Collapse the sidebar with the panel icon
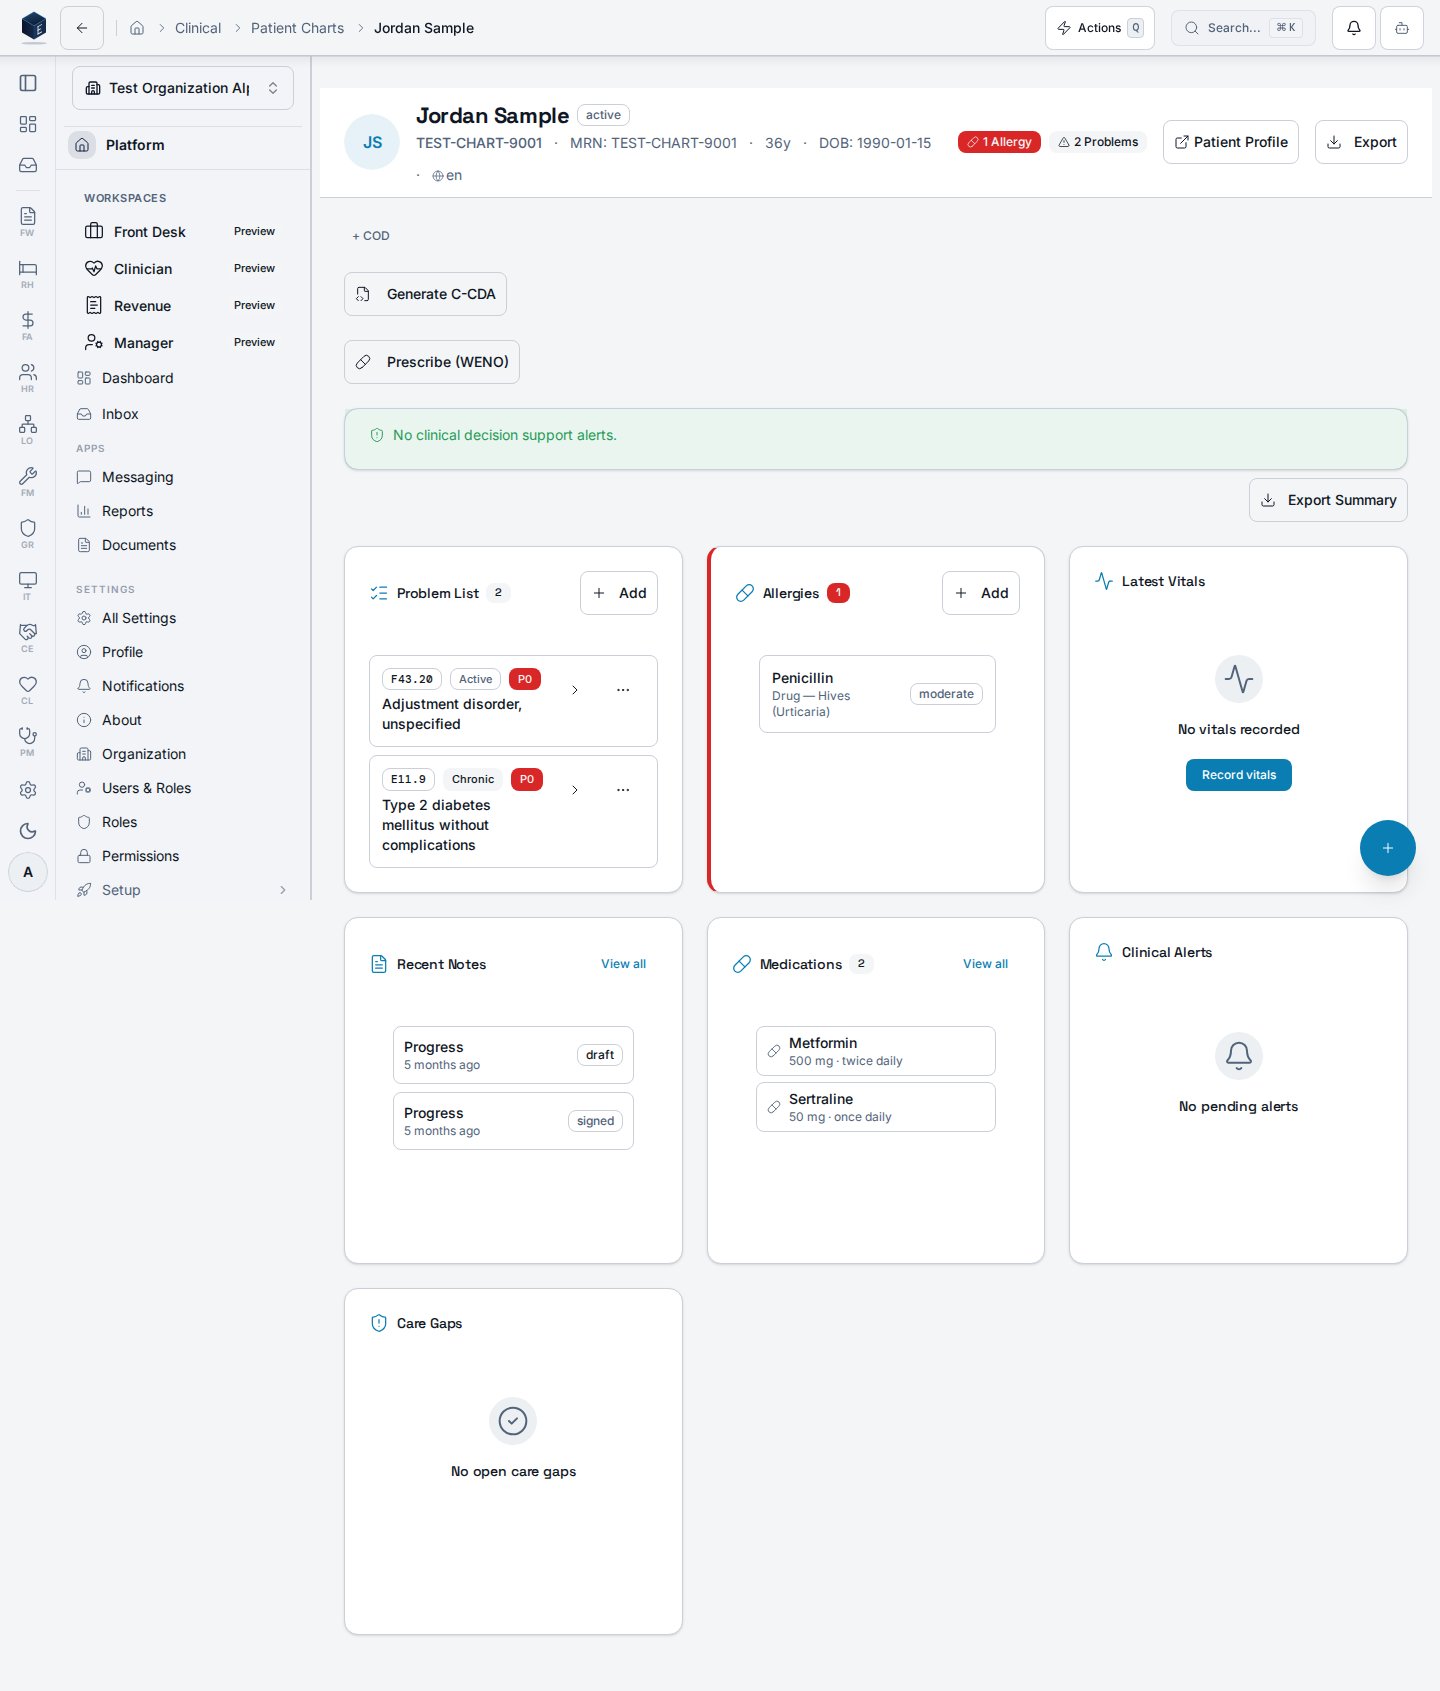The image size is (1440, 1691). tap(28, 83)
